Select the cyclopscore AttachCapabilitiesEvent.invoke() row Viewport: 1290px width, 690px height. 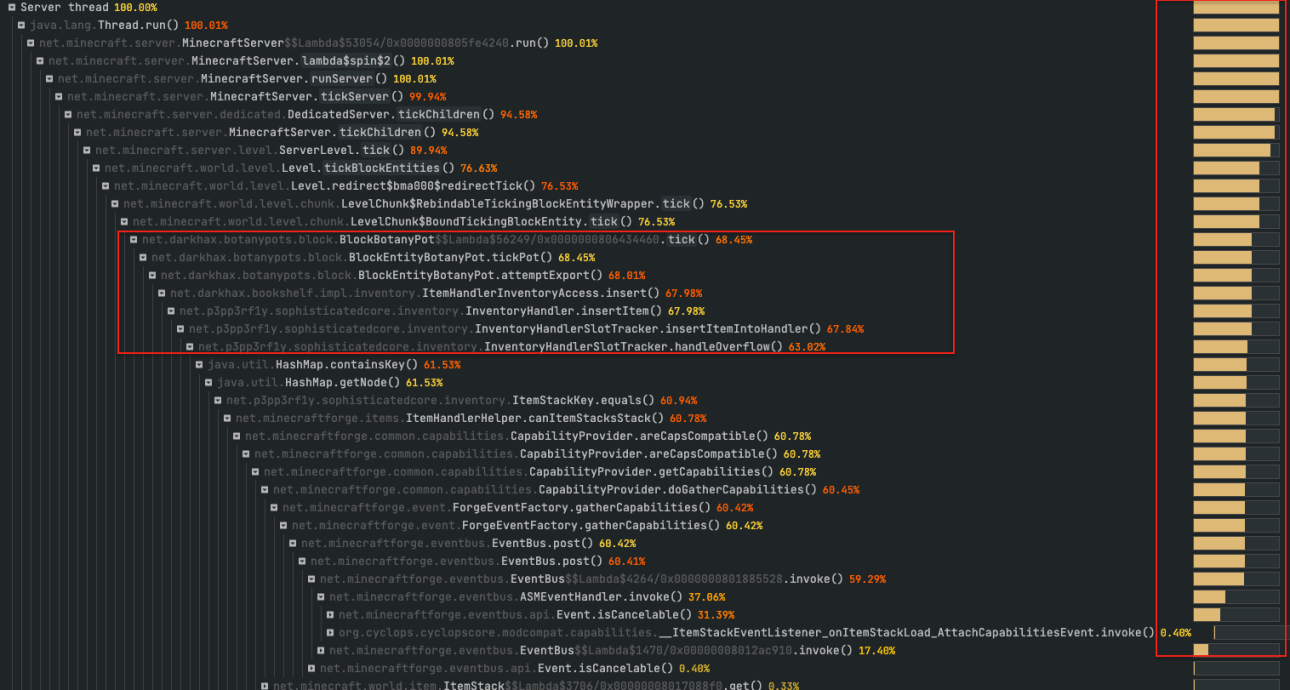click(x=765, y=633)
